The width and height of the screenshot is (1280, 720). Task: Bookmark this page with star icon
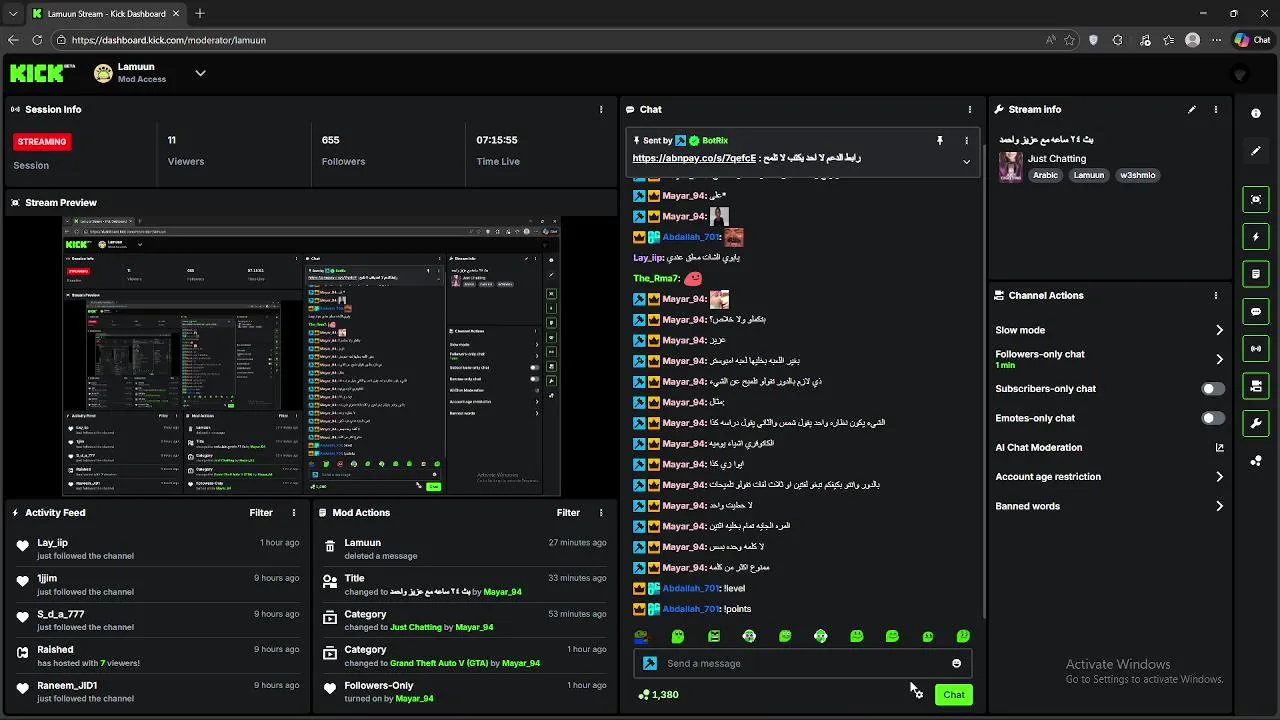(1070, 40)
